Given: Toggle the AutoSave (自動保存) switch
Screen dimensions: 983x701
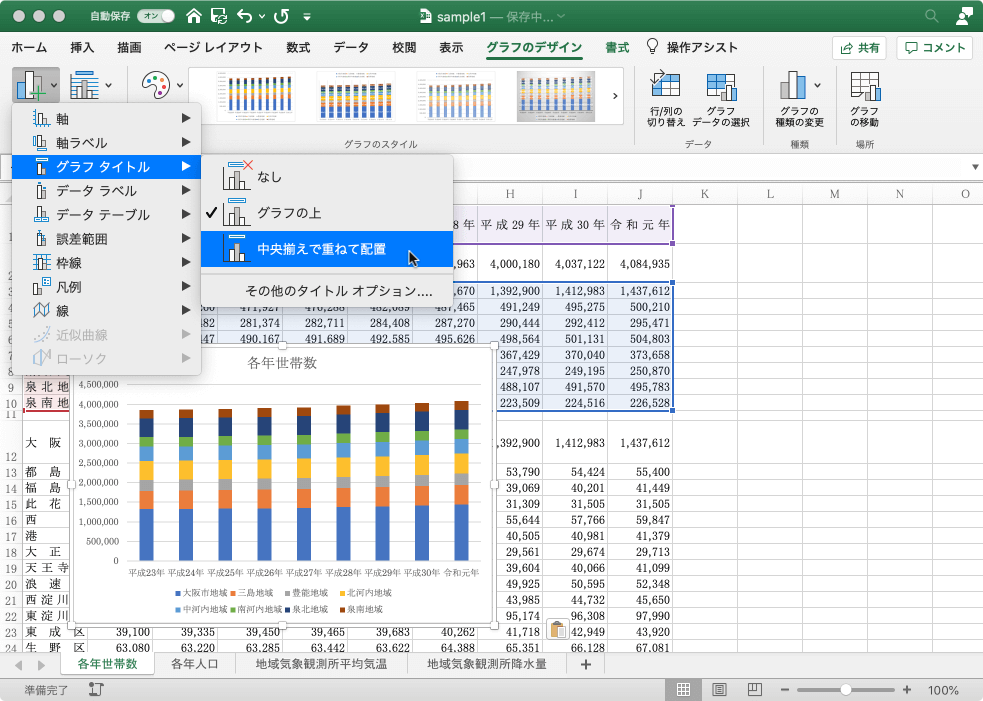Looking at the screenshot, I should tap(156, 17).
